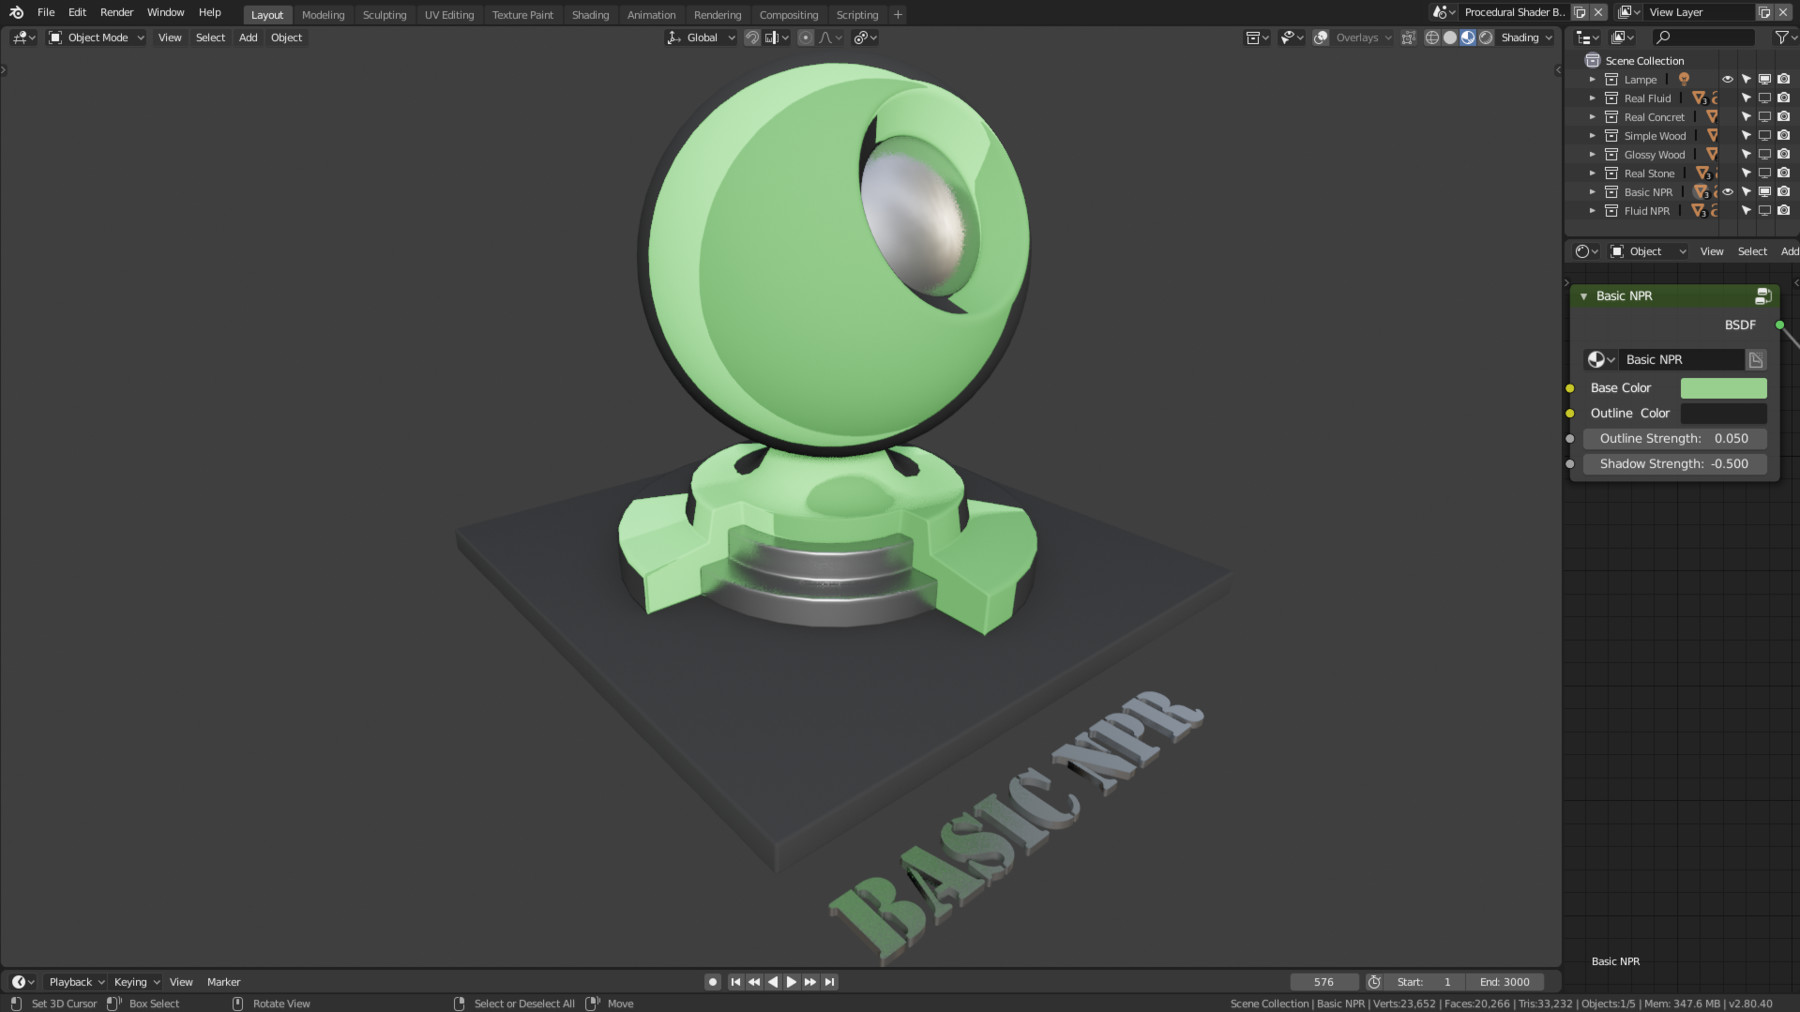
Task: Click the monitor icon next to Glossy Wood
Action: (1765, 154)
